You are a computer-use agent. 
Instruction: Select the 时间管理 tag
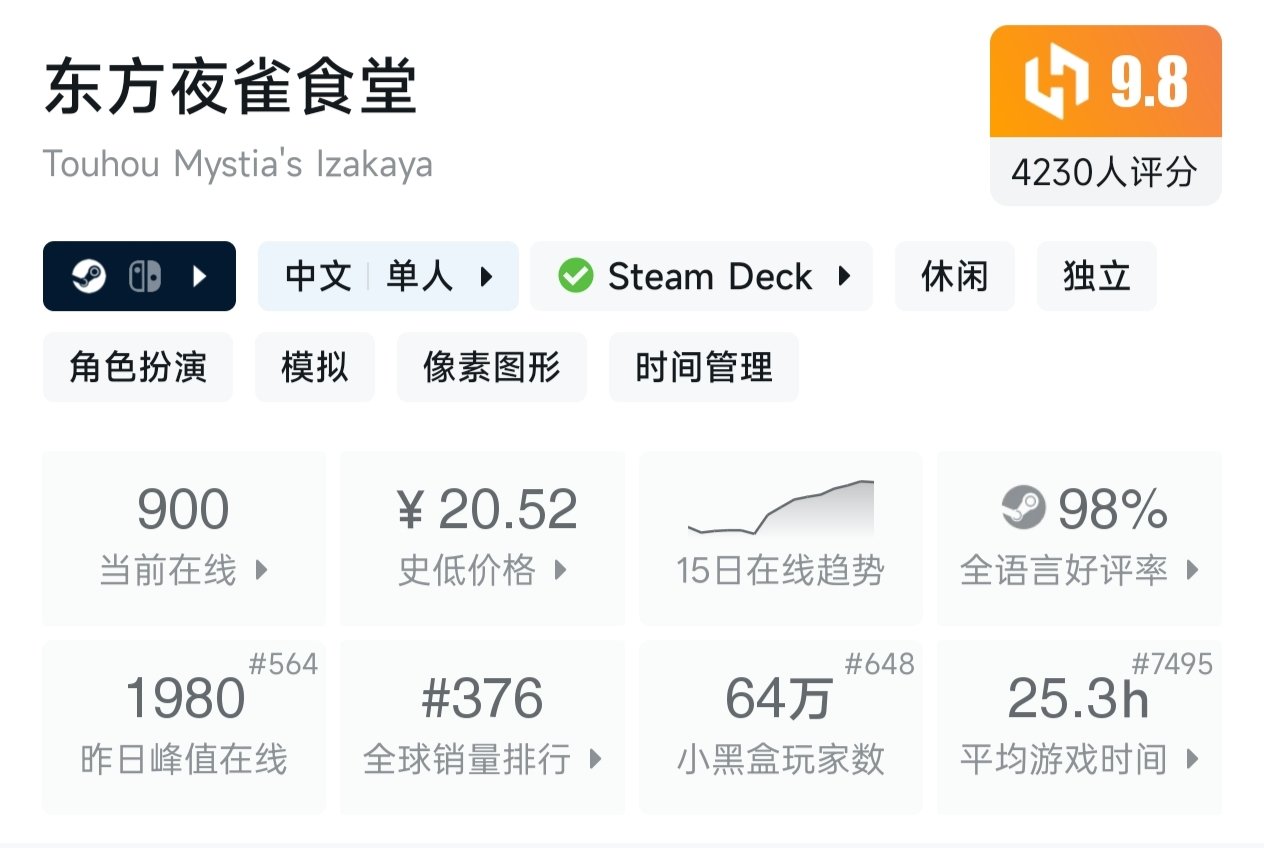coord(702,367)
